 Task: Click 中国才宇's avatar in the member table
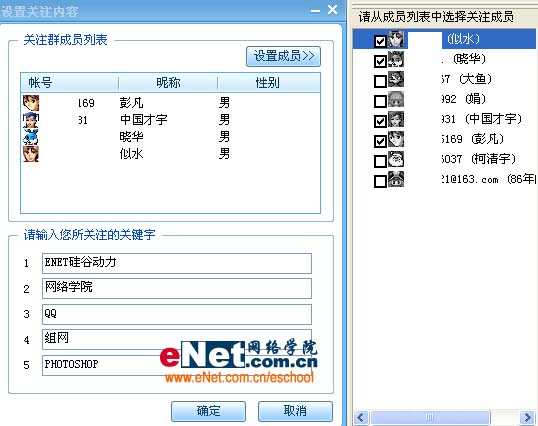point(31,120)
